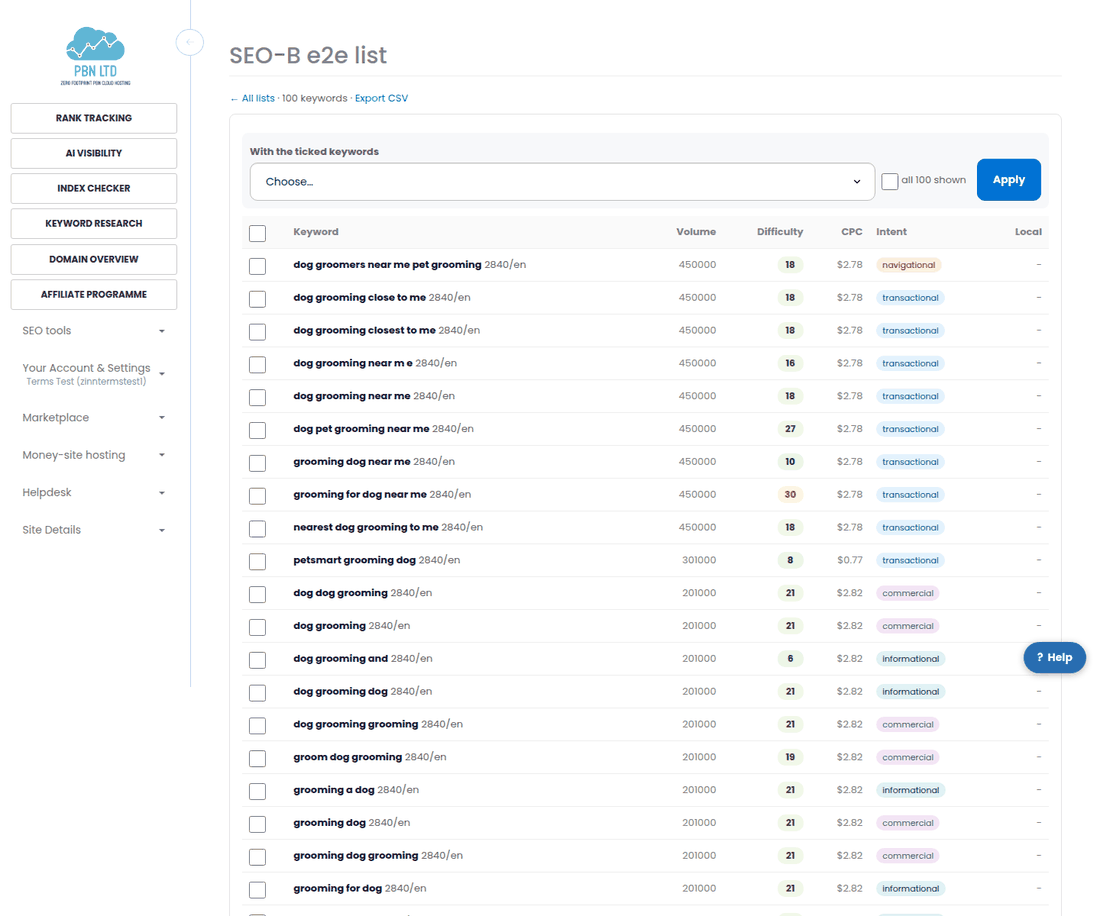Click volume 301000 for petsmart grooming dog

tap(699, 560)
